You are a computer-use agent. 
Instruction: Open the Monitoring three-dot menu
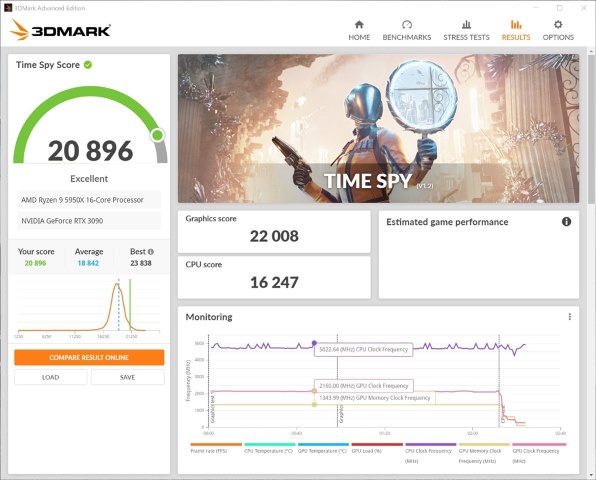569,317
